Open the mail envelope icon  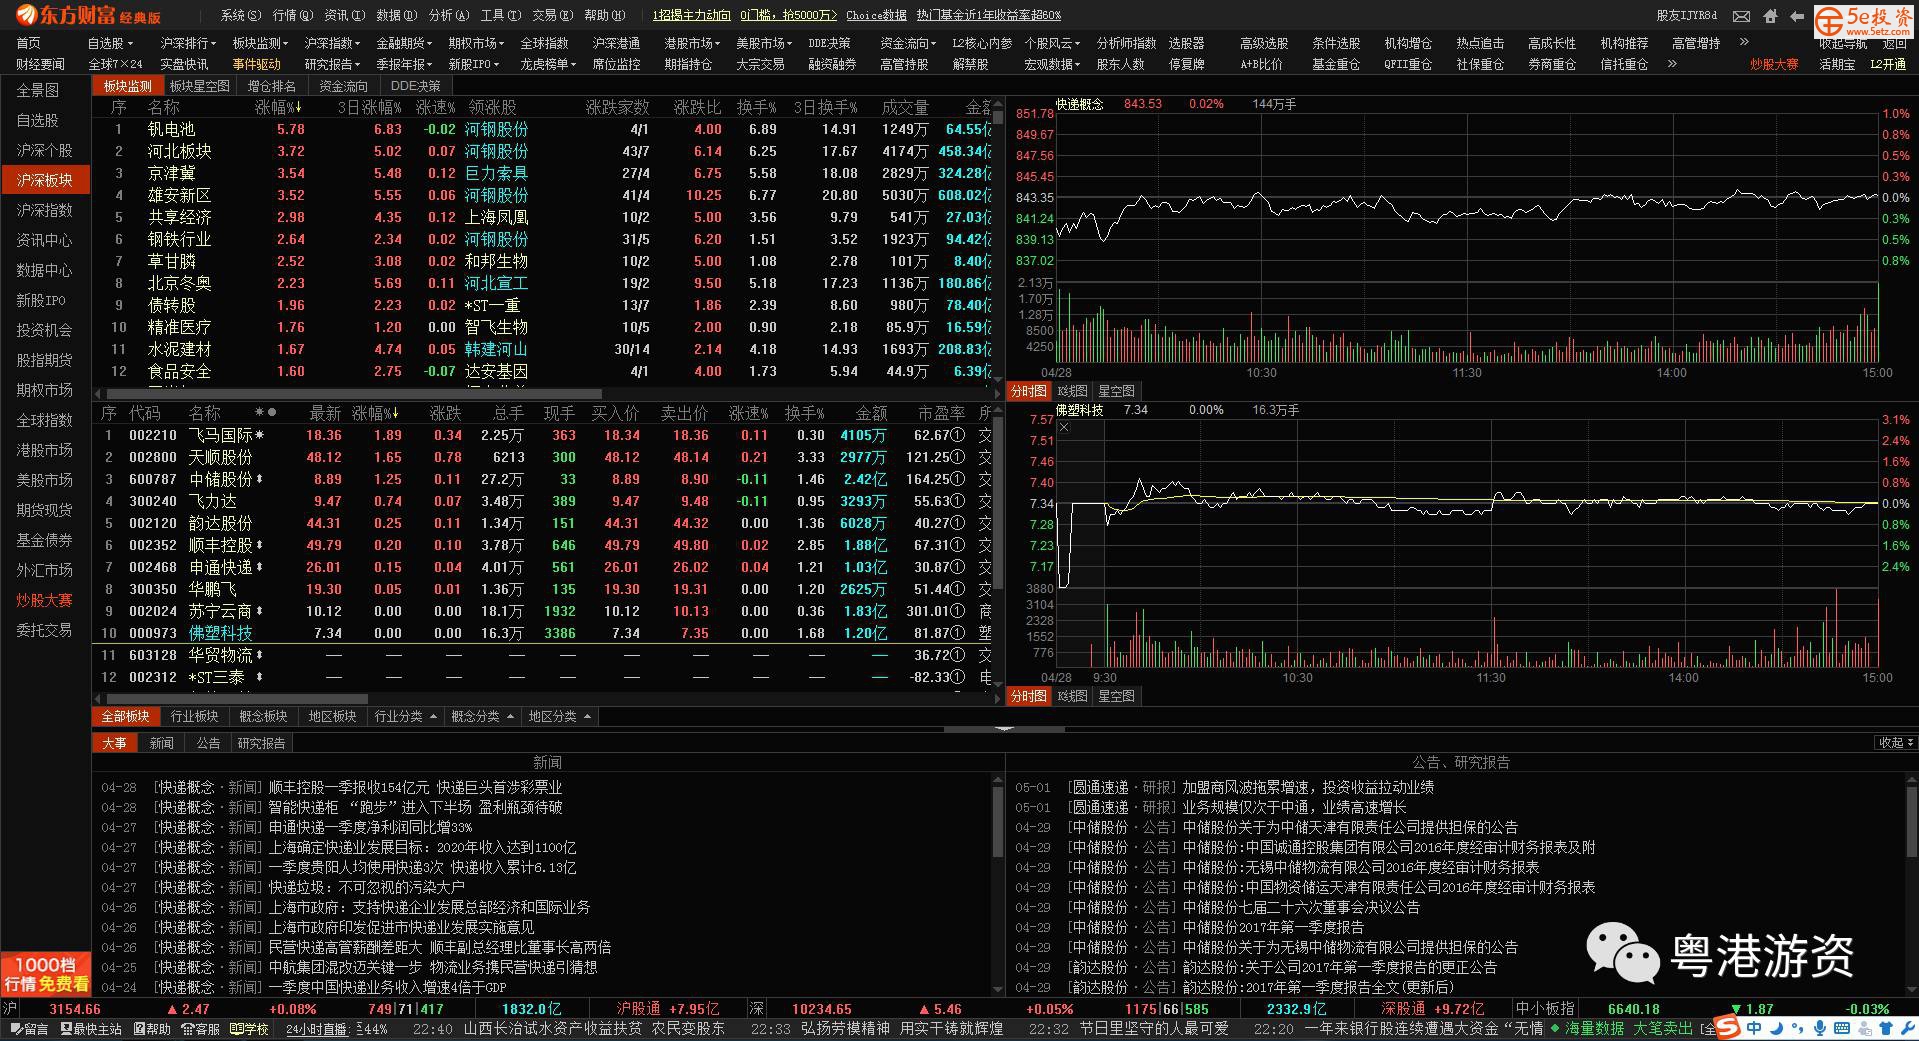tap(1741, 16)
